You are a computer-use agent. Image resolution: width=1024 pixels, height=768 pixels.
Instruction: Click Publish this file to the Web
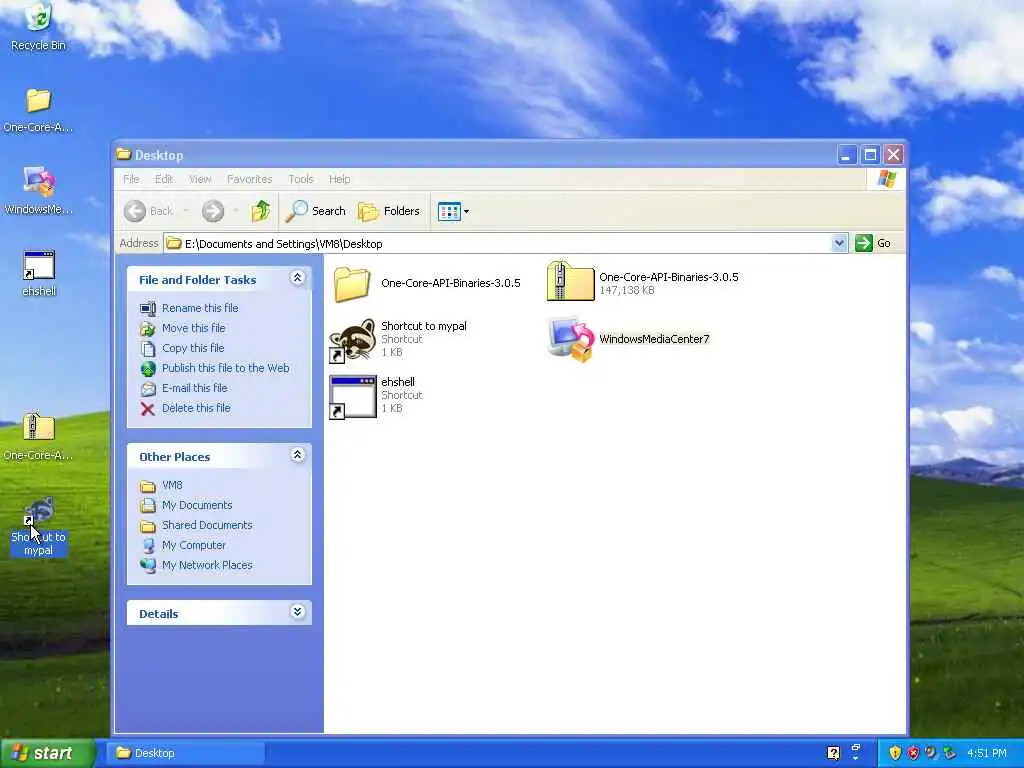[x=225, y=368]
